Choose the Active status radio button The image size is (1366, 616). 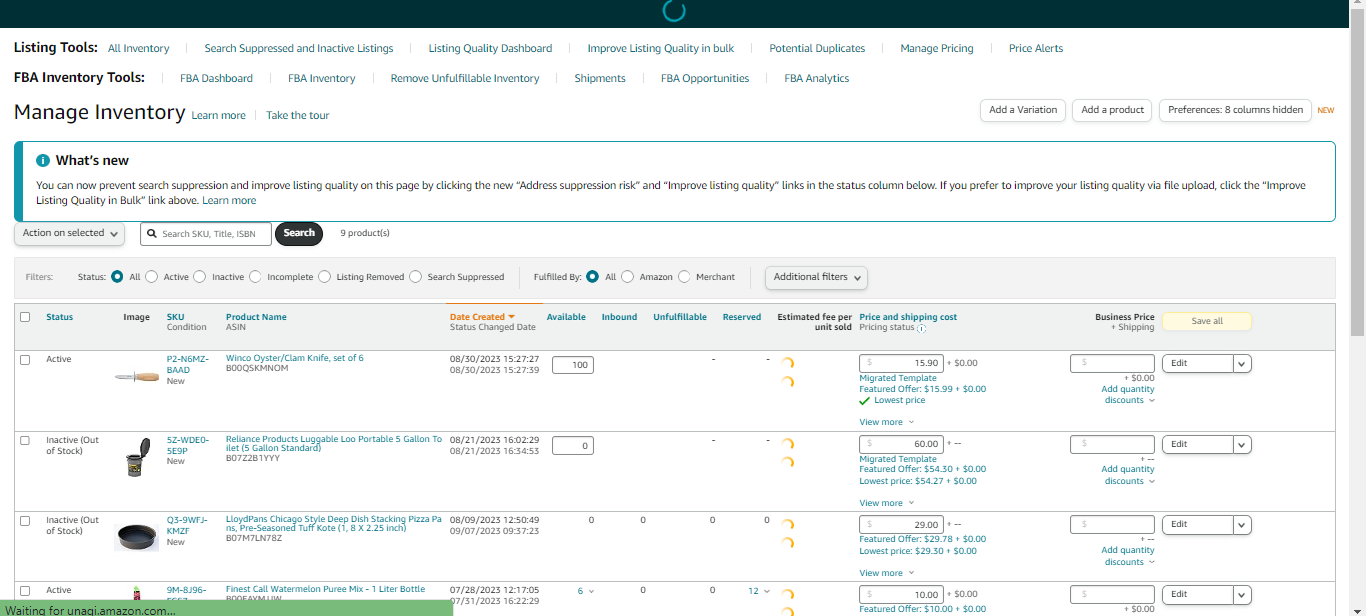[x=151, y=277]
